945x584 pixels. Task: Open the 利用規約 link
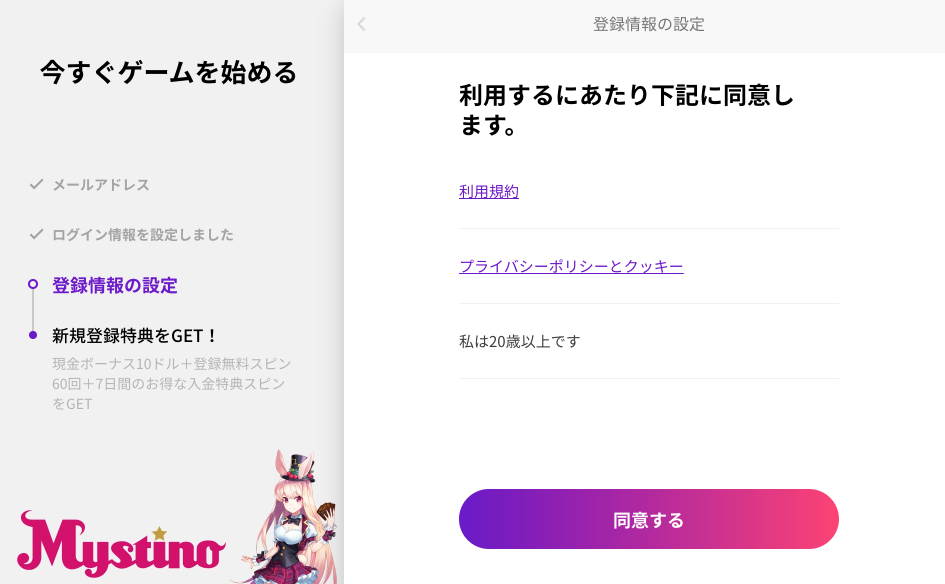click(489, 192)
